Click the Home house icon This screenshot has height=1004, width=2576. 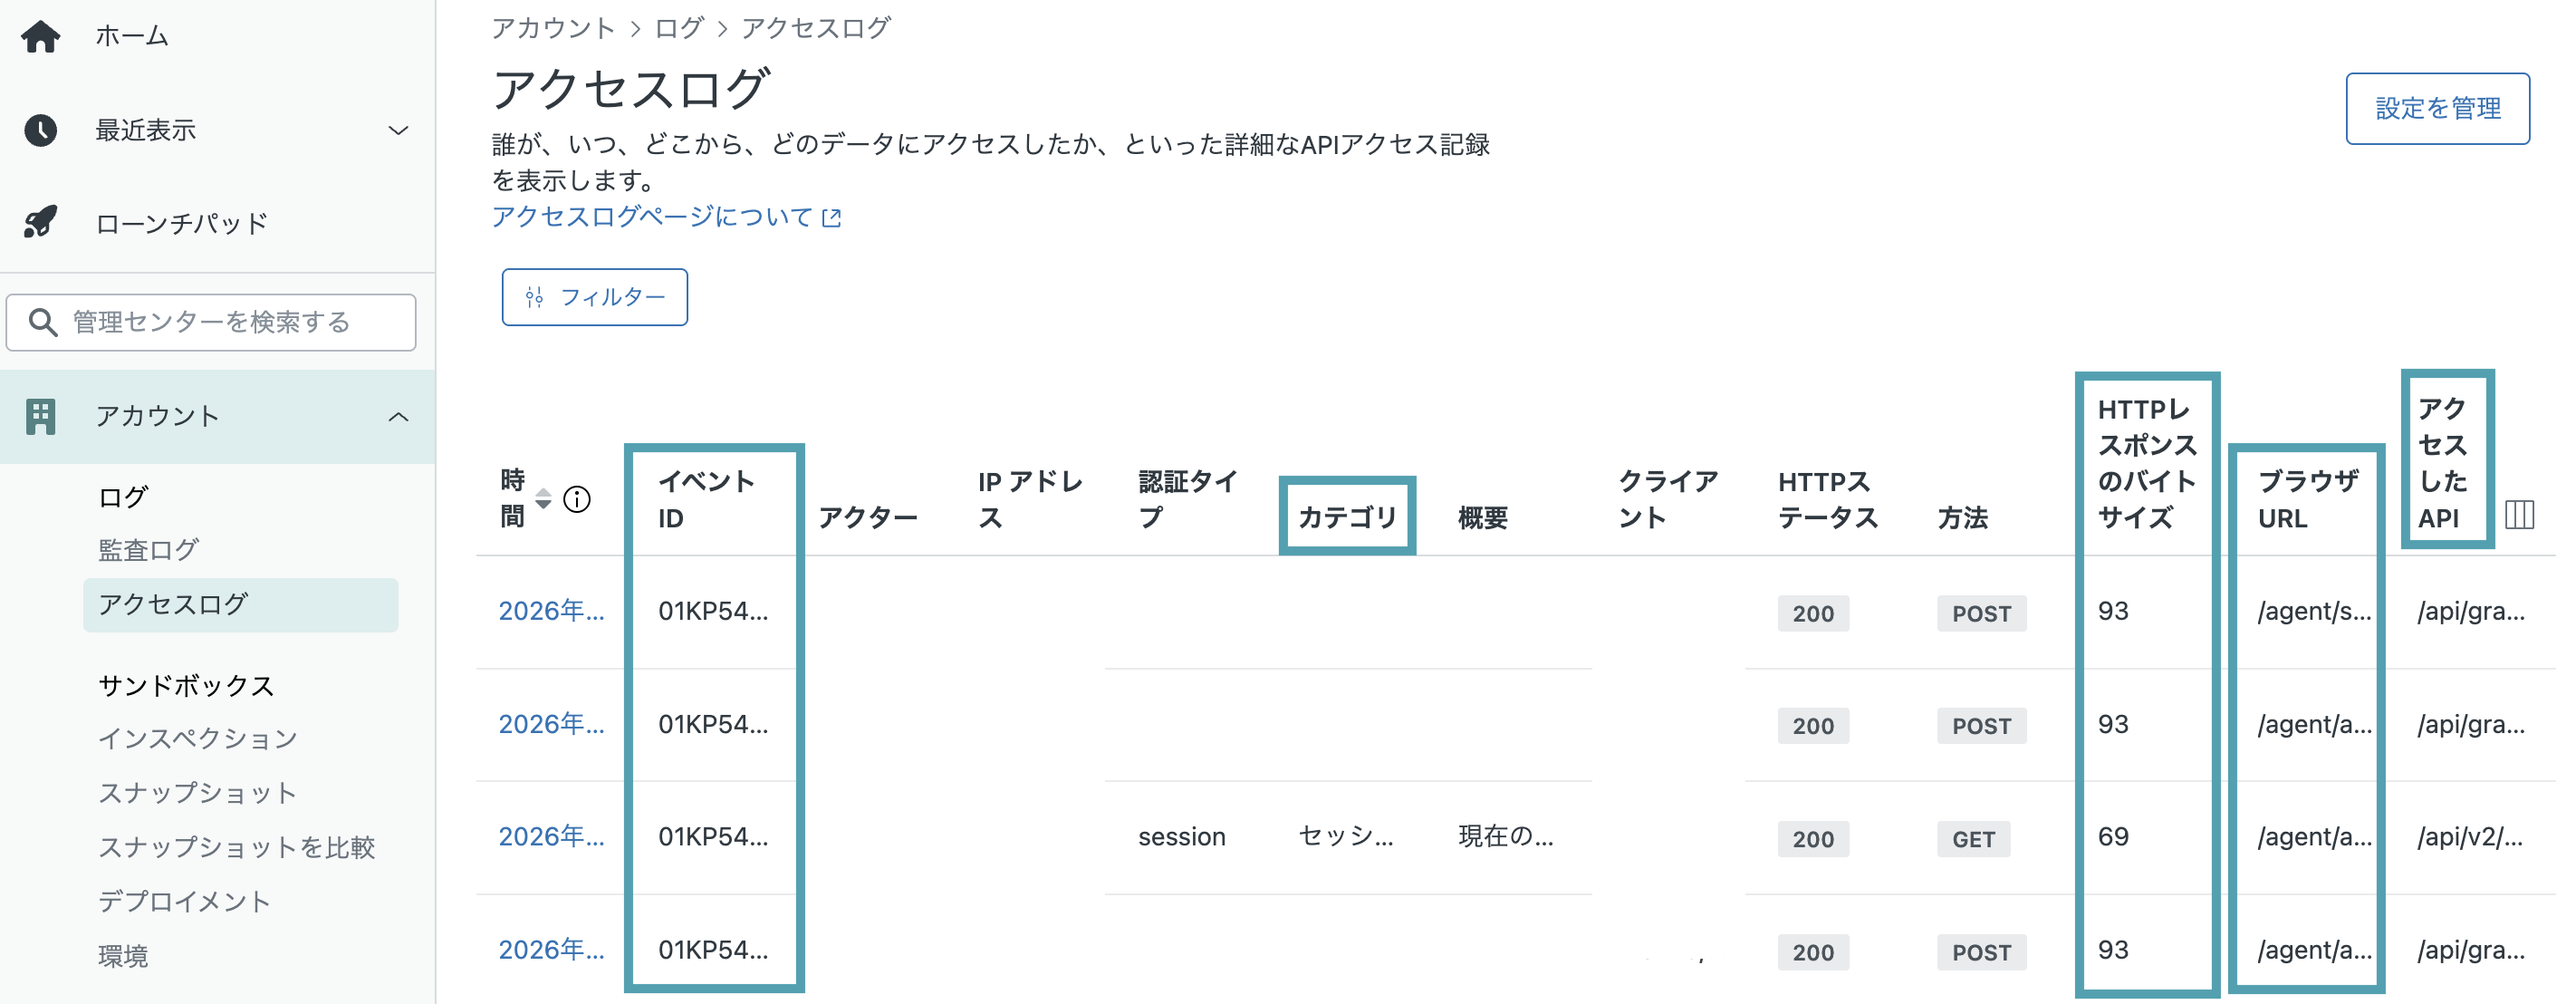click(40, 36)
